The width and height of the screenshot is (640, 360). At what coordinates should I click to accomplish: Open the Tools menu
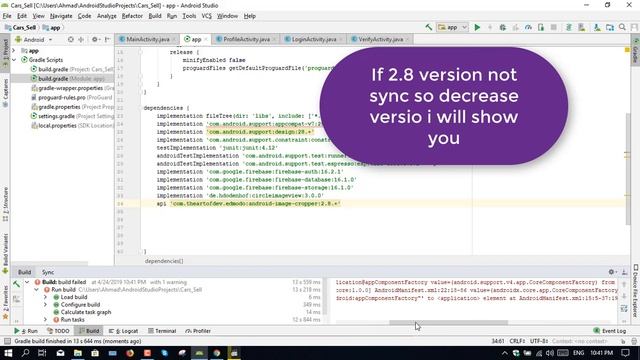pyautogui.click(x=189, y=16)
